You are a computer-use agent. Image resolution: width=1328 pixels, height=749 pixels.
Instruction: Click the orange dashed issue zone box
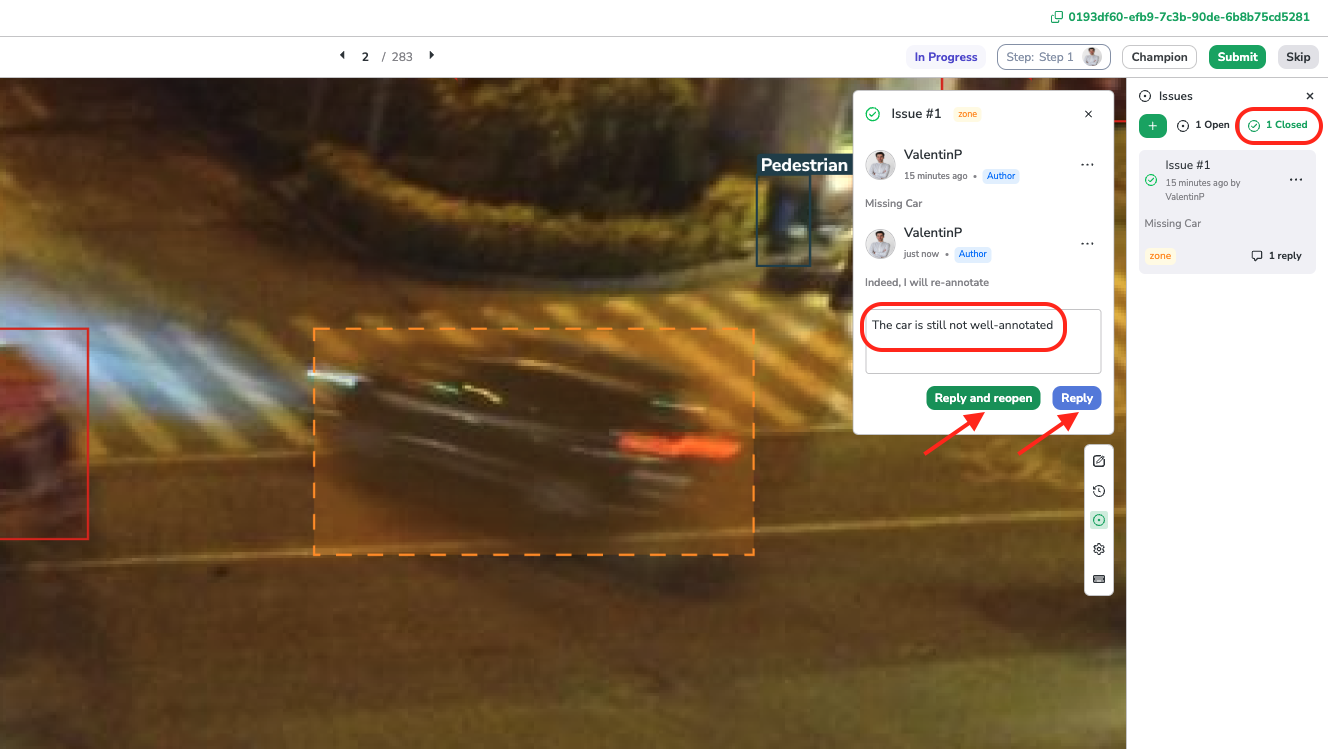click(534, 442)
